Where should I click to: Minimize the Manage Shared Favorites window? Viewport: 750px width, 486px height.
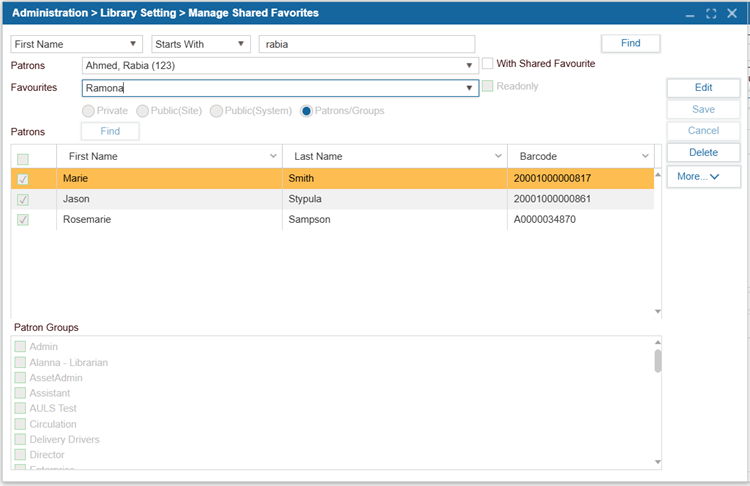pos(690,14)
